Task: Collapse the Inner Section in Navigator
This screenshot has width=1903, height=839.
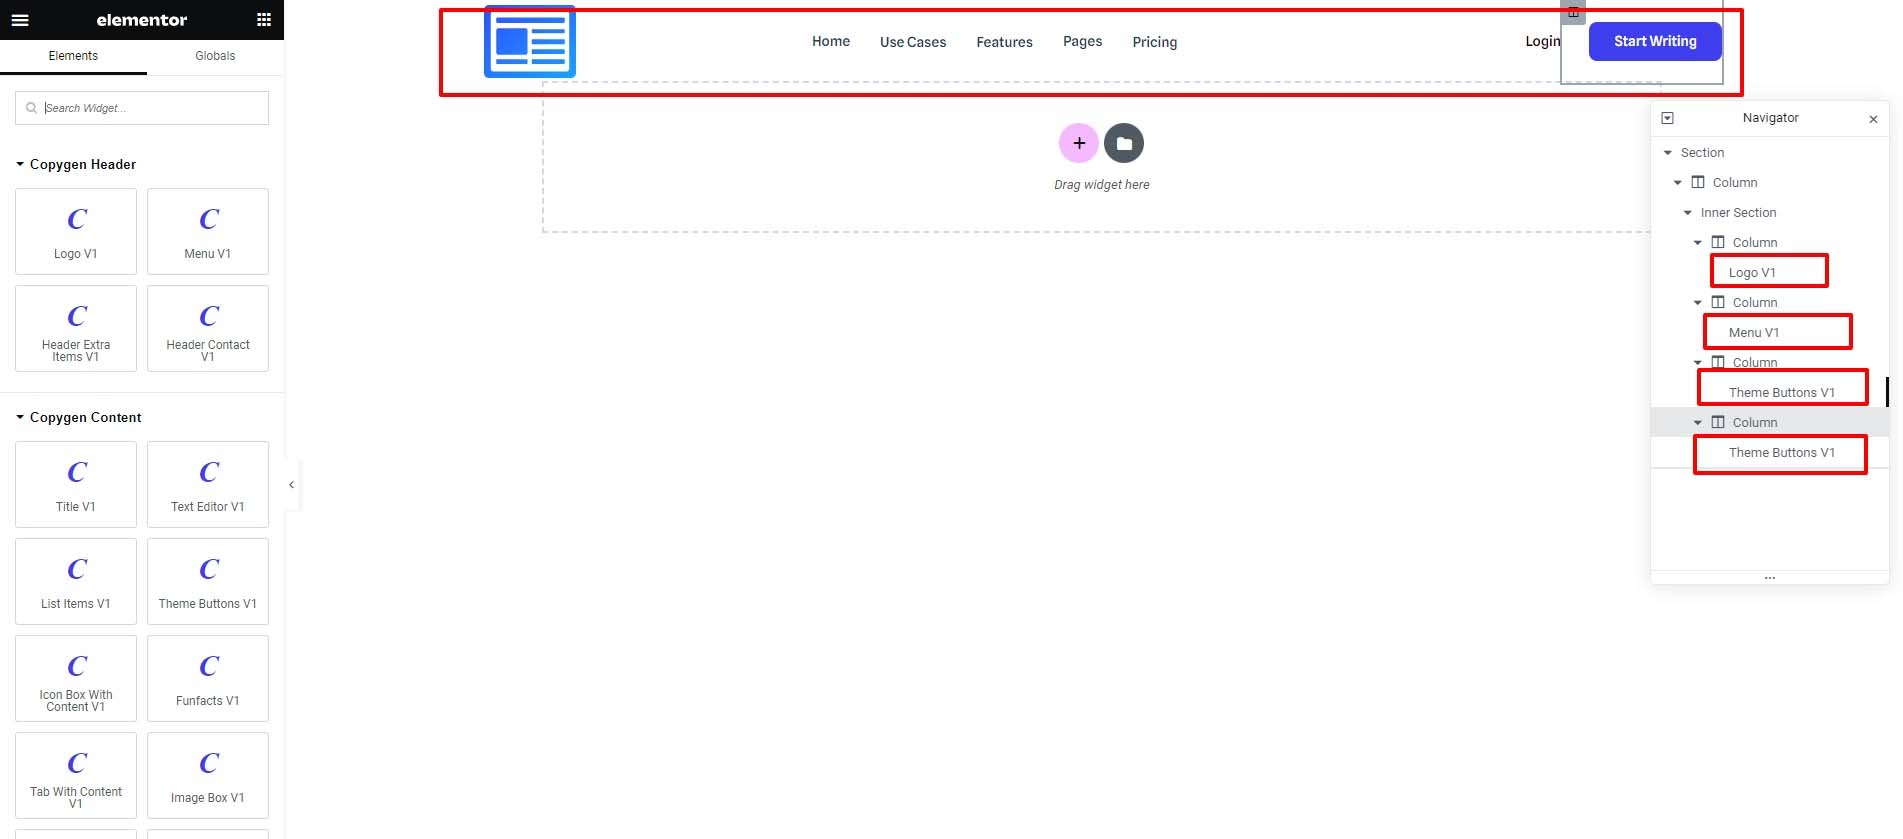Action: pyautogui.click(x=1688, y=213)
